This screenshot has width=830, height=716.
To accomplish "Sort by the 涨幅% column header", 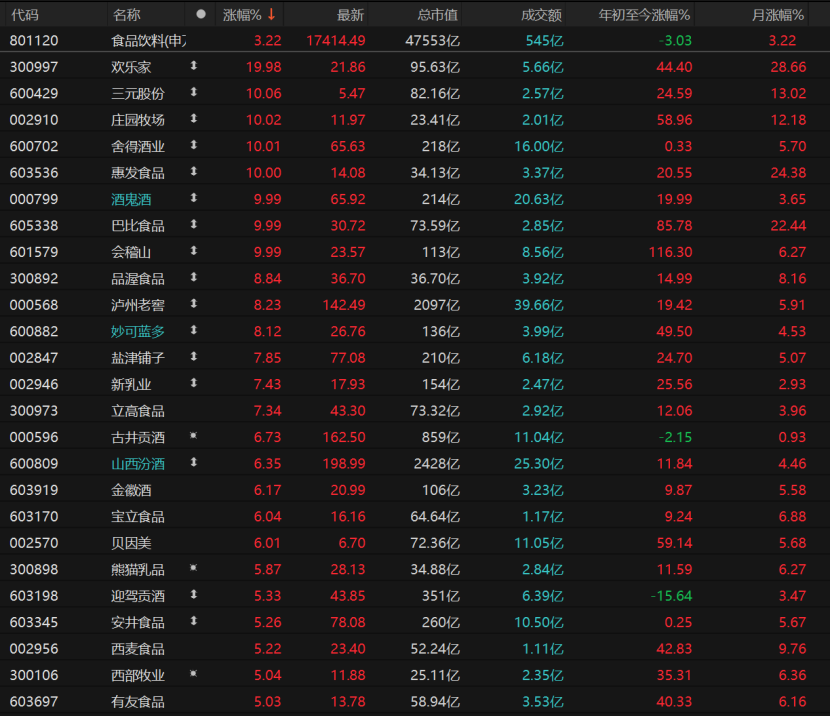I will (242, 15).
